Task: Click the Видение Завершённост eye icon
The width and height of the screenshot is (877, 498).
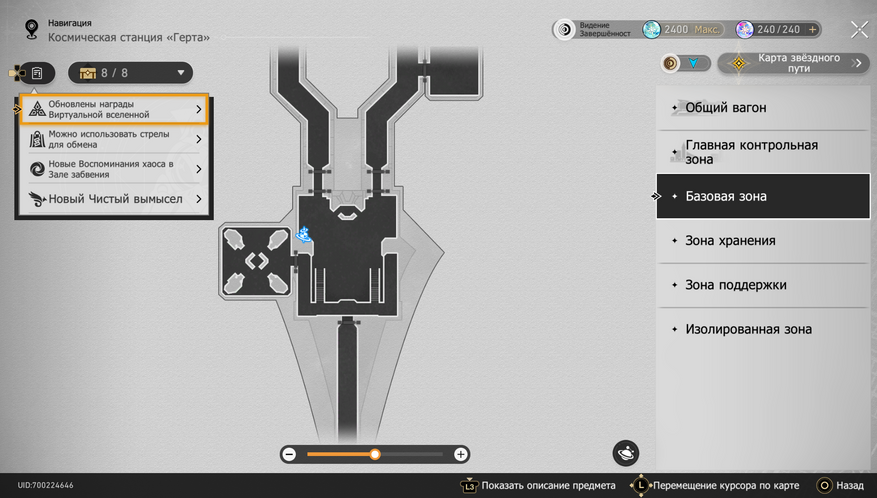Action: pos(565,30)
